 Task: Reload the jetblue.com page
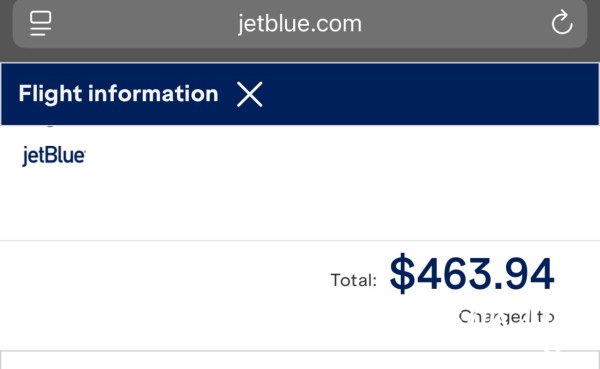pyautogui.click(x=562, y=23)
